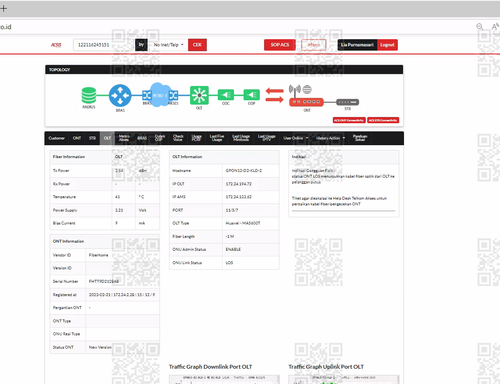Screen dimensions: 500x384
Task: Click the Serial Number value in ONT Information
Action: tap(104, 281)
